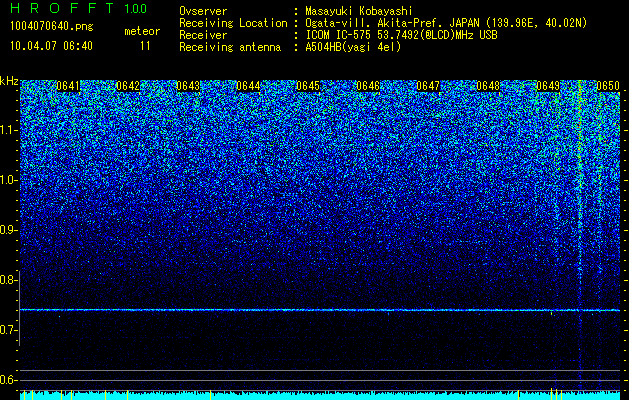Click the 0649 time marker
629x400 pixels.
(548, 86)
